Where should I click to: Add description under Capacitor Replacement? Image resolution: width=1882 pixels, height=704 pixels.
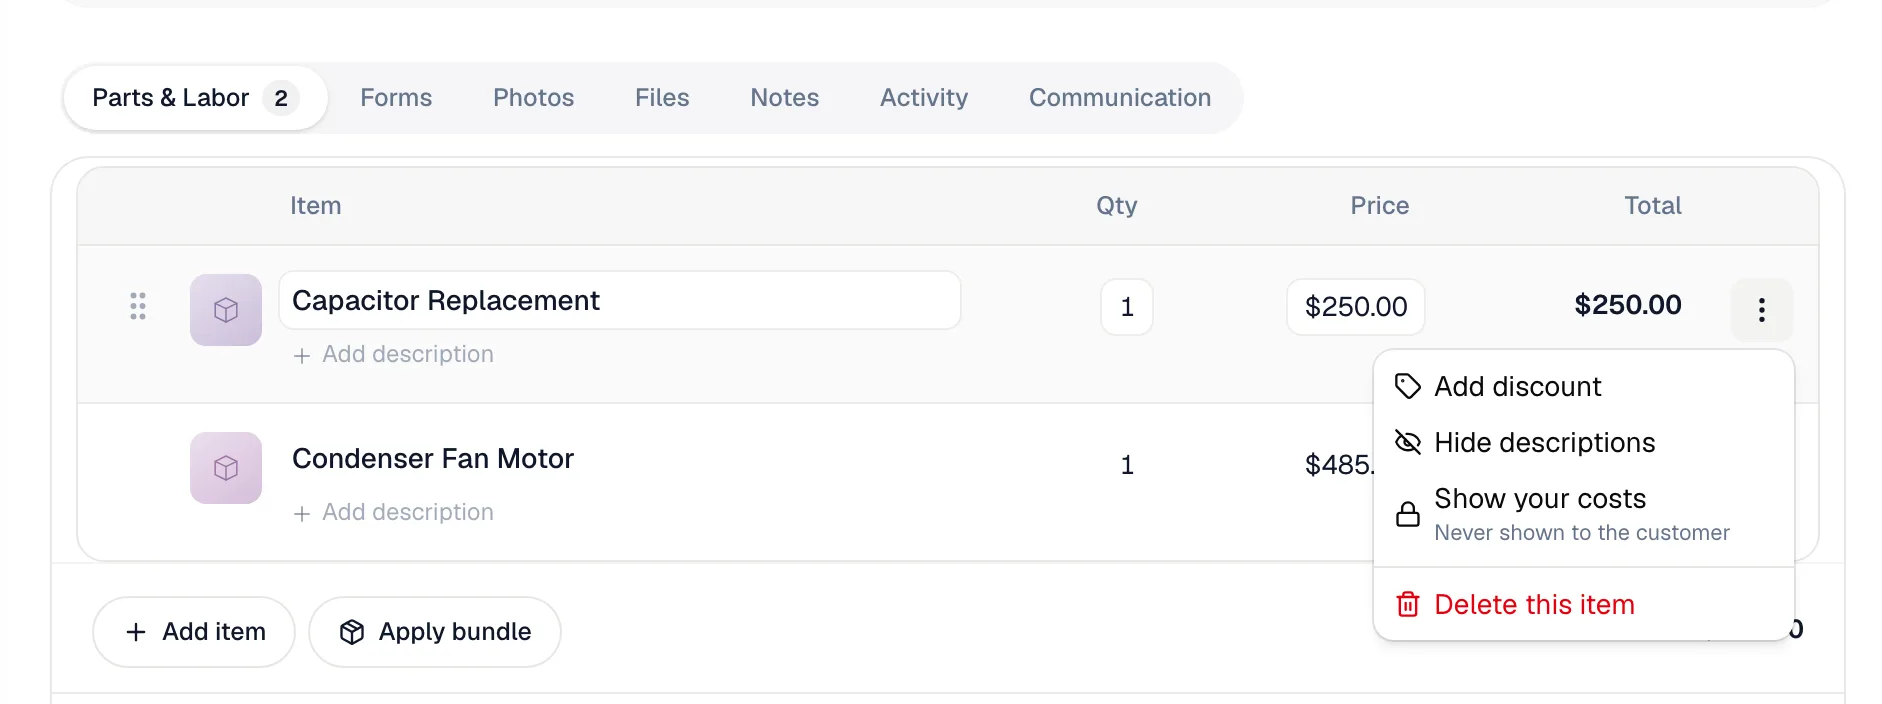[393, 354]
